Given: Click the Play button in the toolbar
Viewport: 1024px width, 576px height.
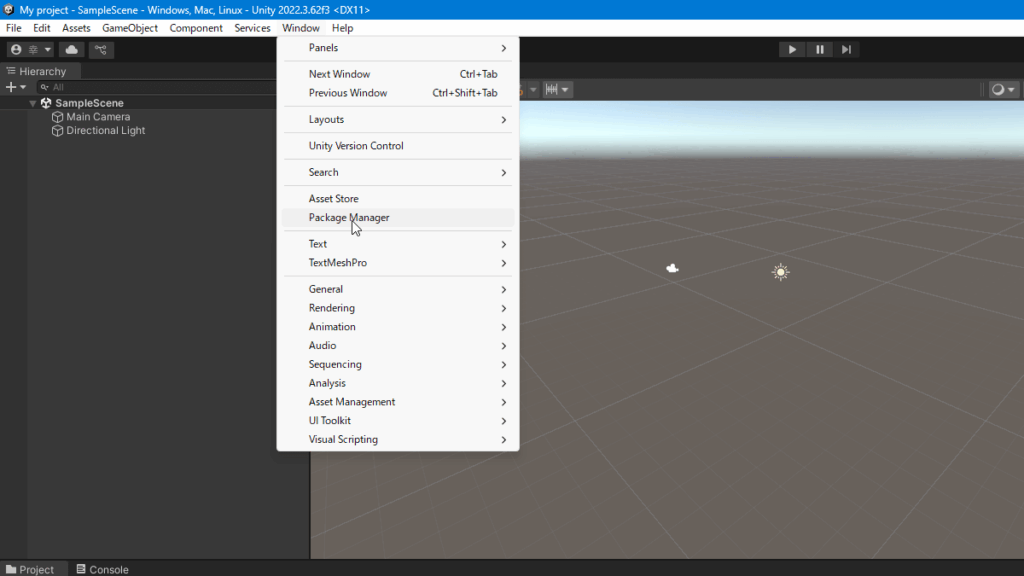Looking at the screenshot, I should 792,49.
